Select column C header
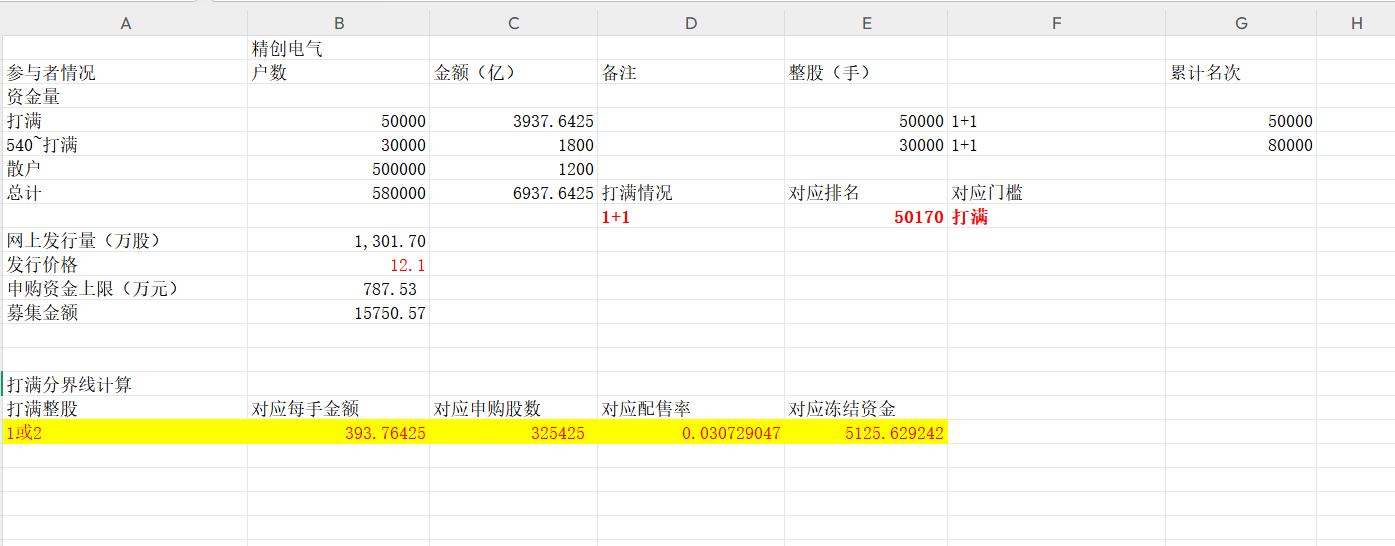The image size is (1395, 546). 513,23
